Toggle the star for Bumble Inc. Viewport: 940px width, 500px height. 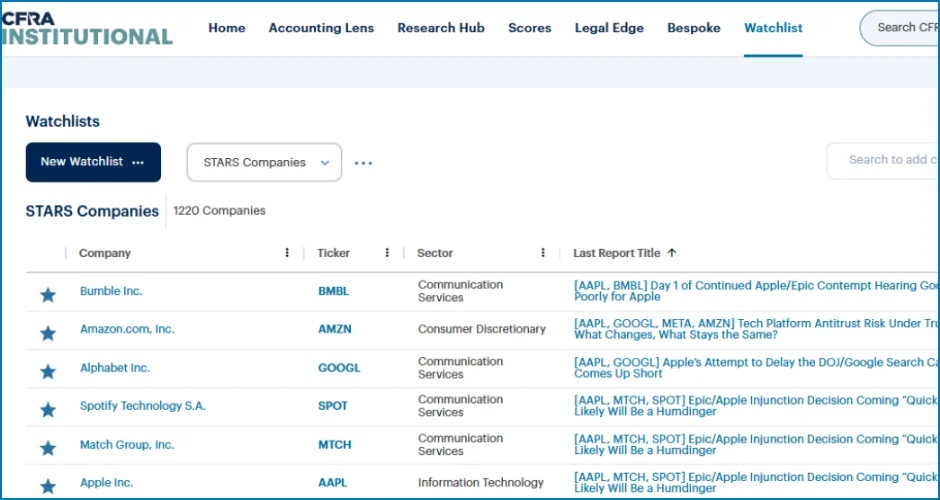[x=48, y=295]
